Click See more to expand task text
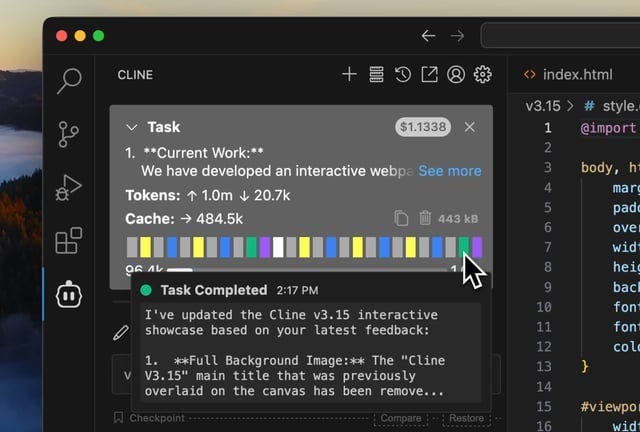The width and height of the screenshot is (640, 432). coord(450,171)
